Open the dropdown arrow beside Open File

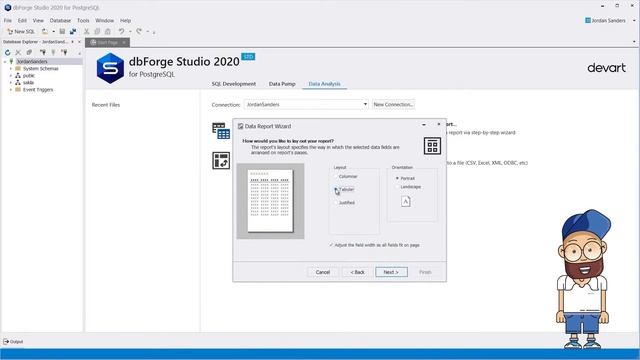point(53,31)
